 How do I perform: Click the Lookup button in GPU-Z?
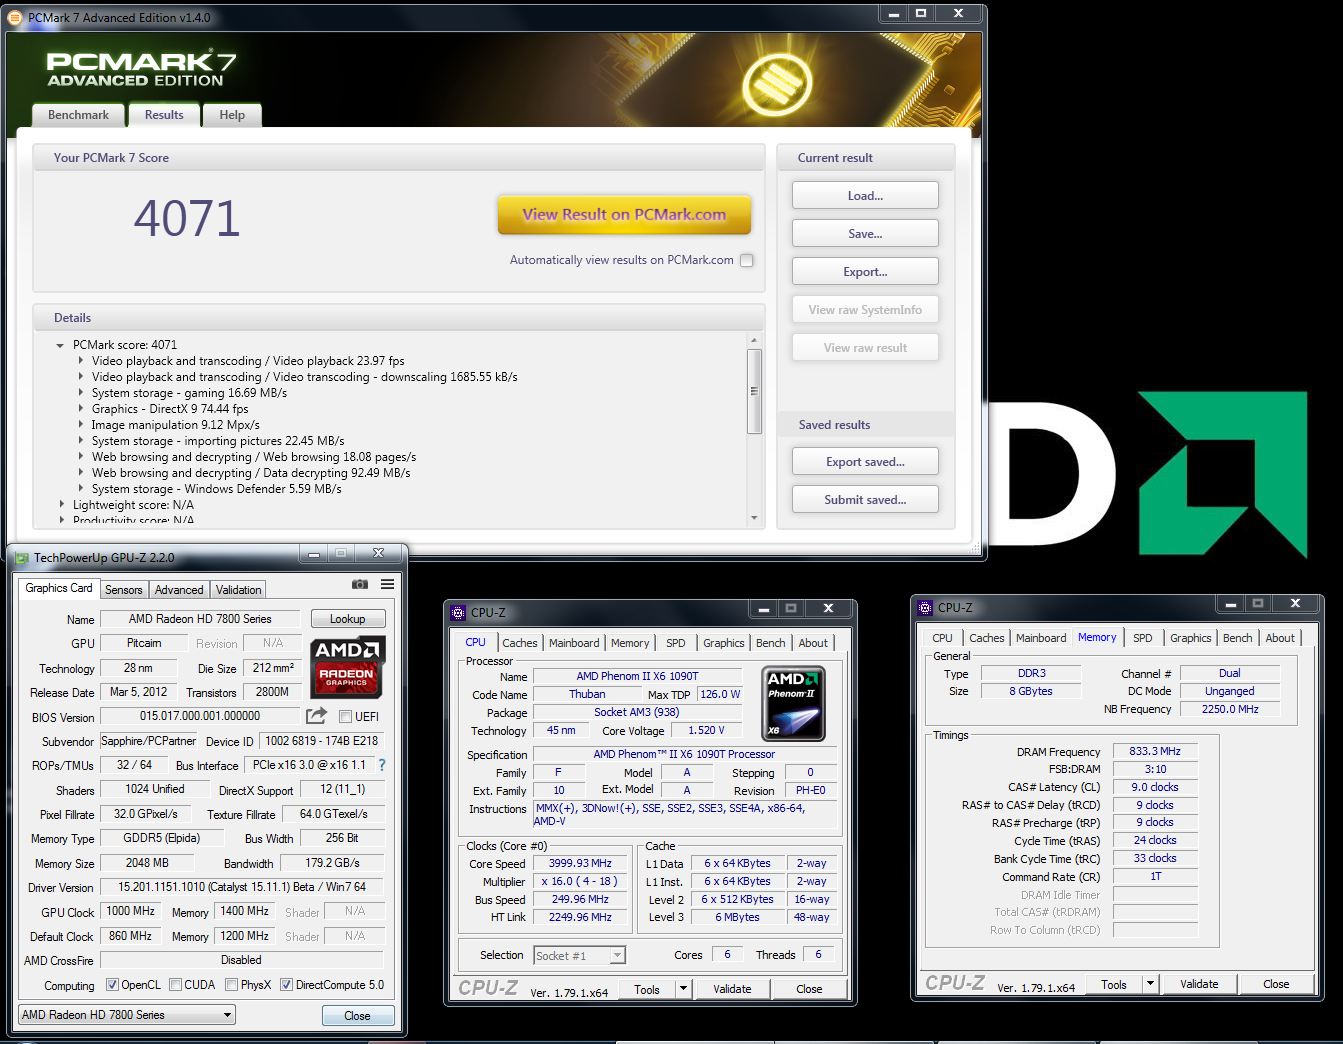click(x=347, y=619)
